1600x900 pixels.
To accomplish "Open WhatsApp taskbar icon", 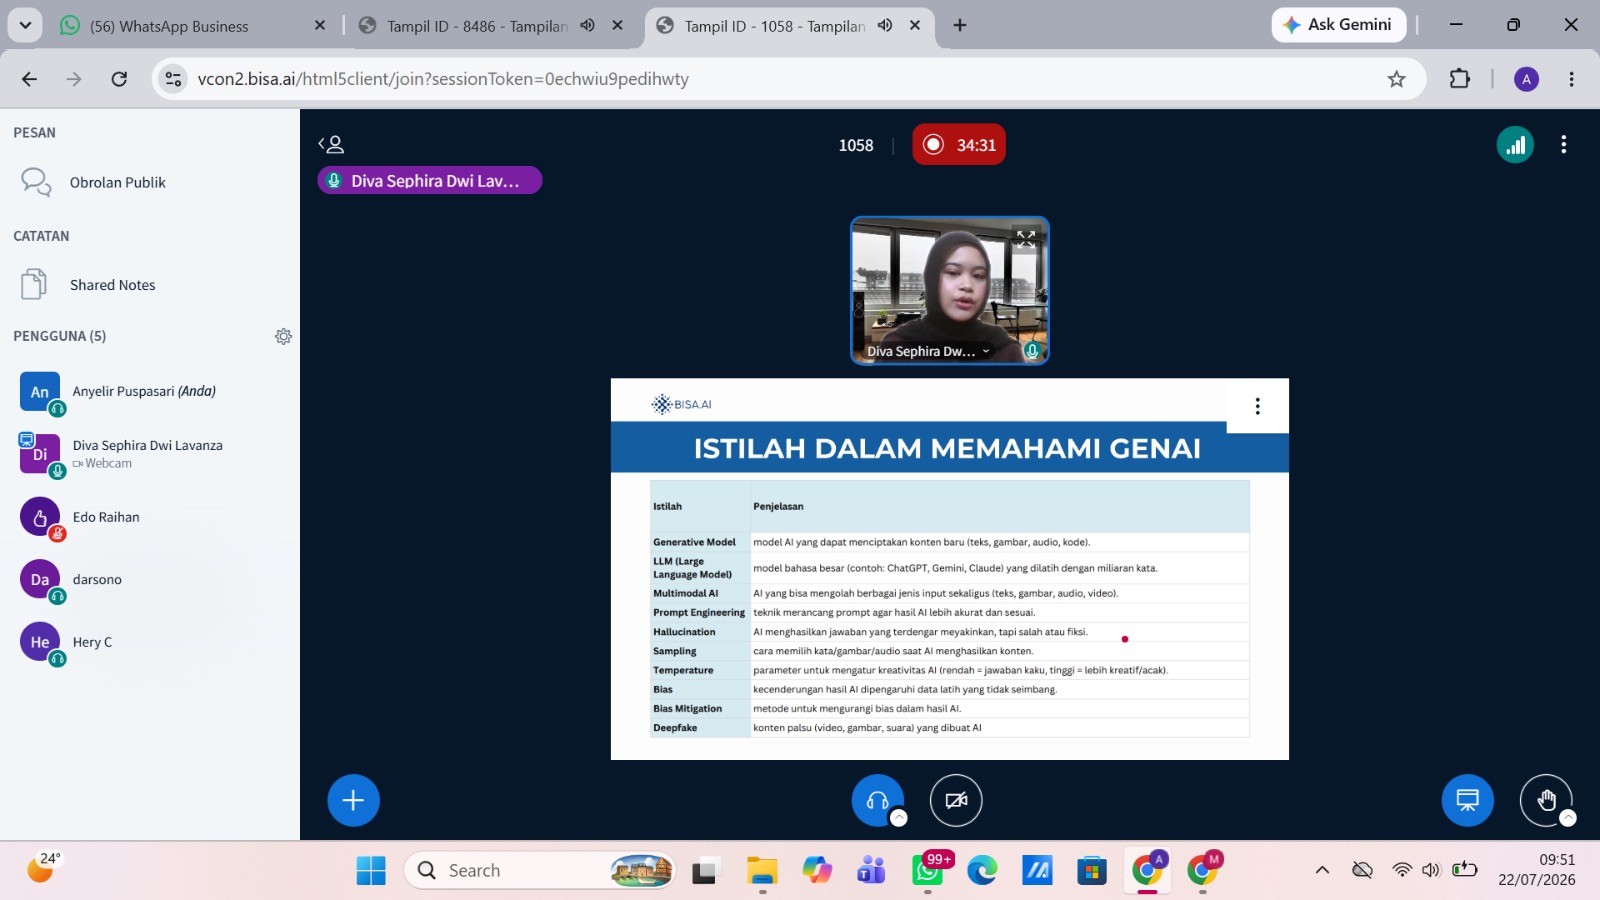I will [x=927, y=871].
